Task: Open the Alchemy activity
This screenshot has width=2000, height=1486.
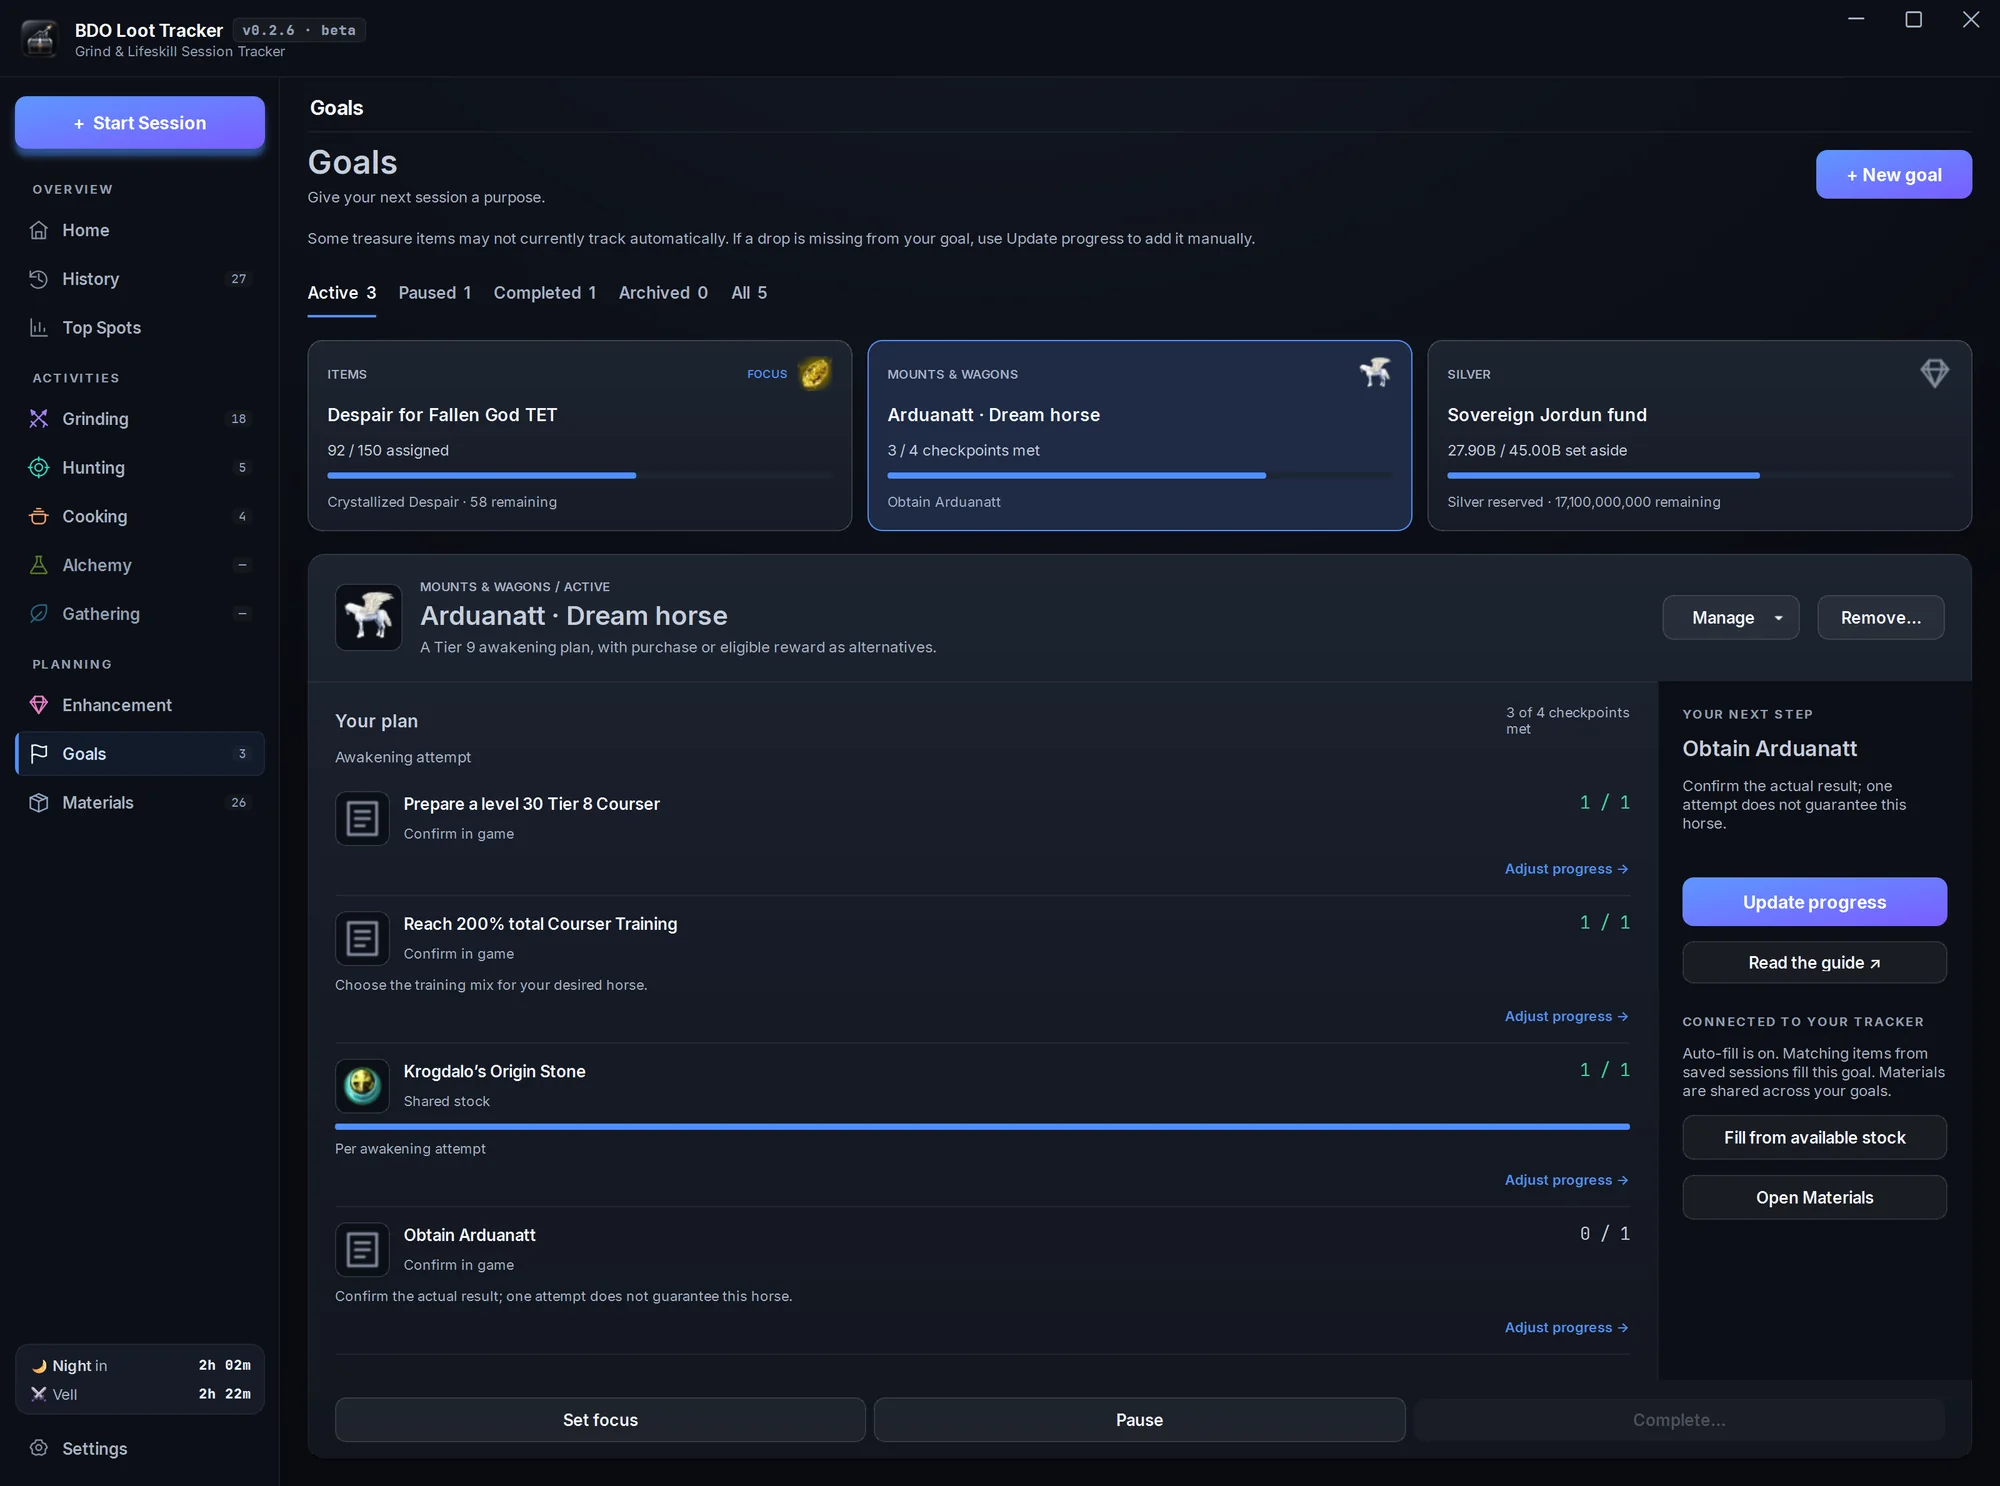Action: point(140,565)
